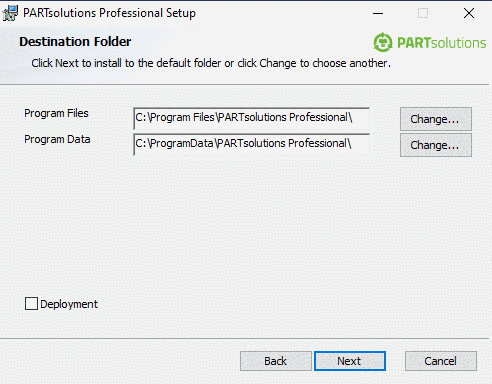
Task: Click Change button for Program Files path
Action: [436, 119]
